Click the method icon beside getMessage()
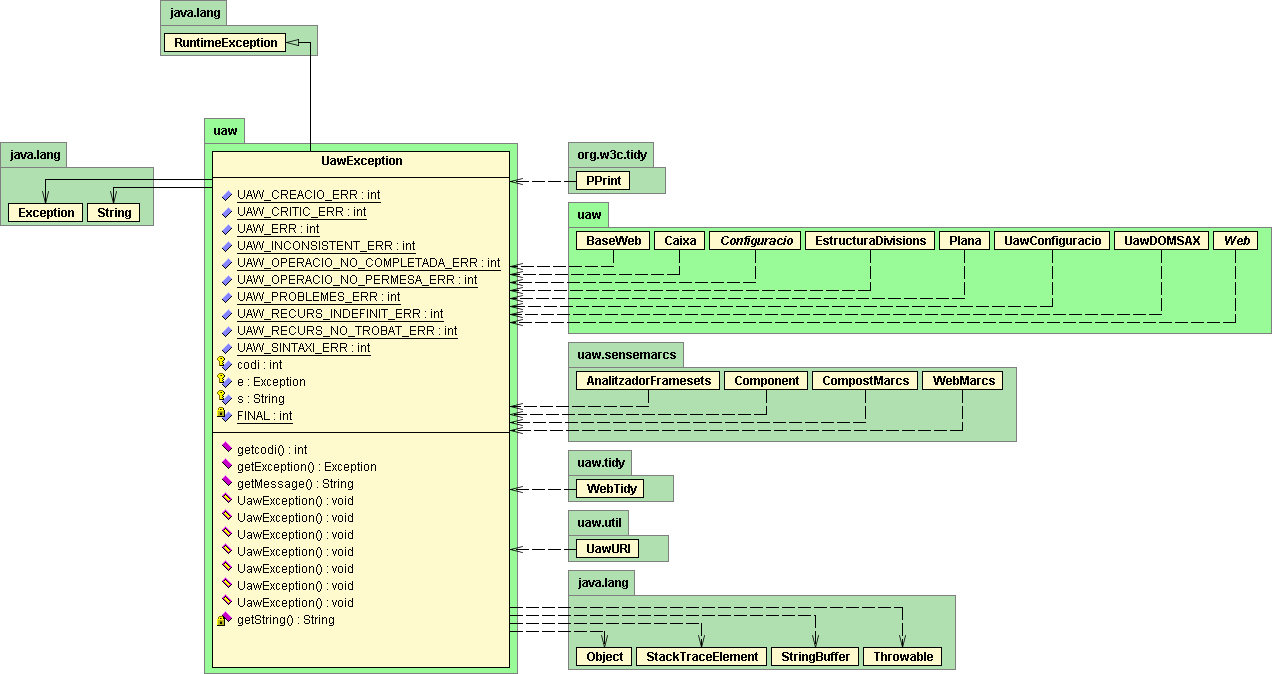The width and height of the screenshot is (1272, 674). 226,484
